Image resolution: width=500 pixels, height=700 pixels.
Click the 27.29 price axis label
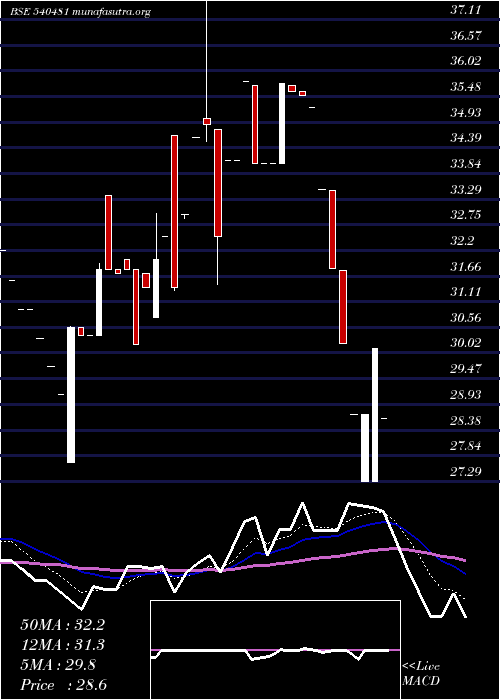[466, 471]
